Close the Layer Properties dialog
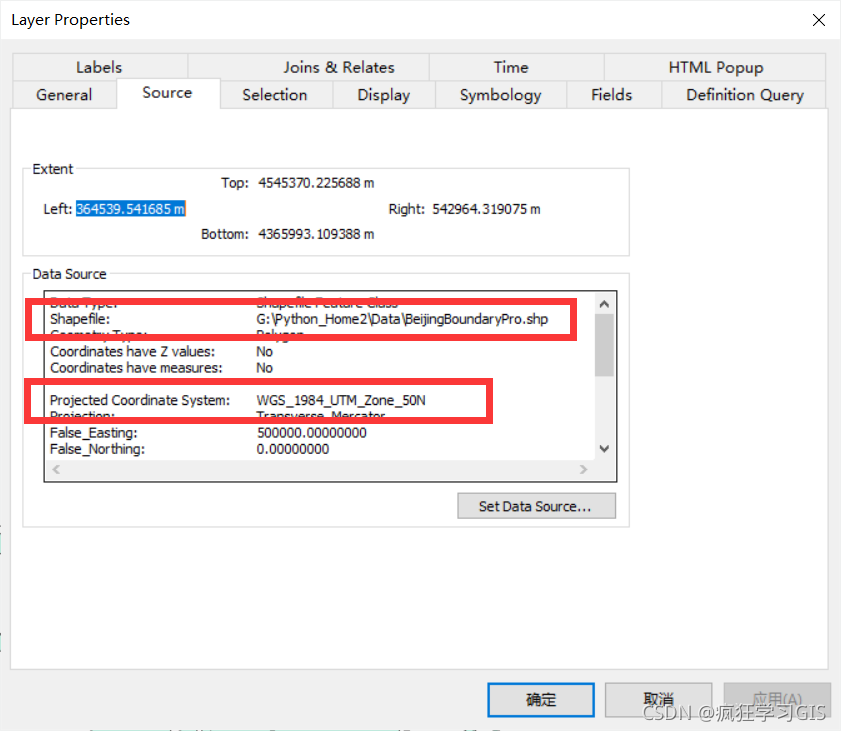Screen dimensions: 841x731 pyautogui.click(x=818, y=20)
